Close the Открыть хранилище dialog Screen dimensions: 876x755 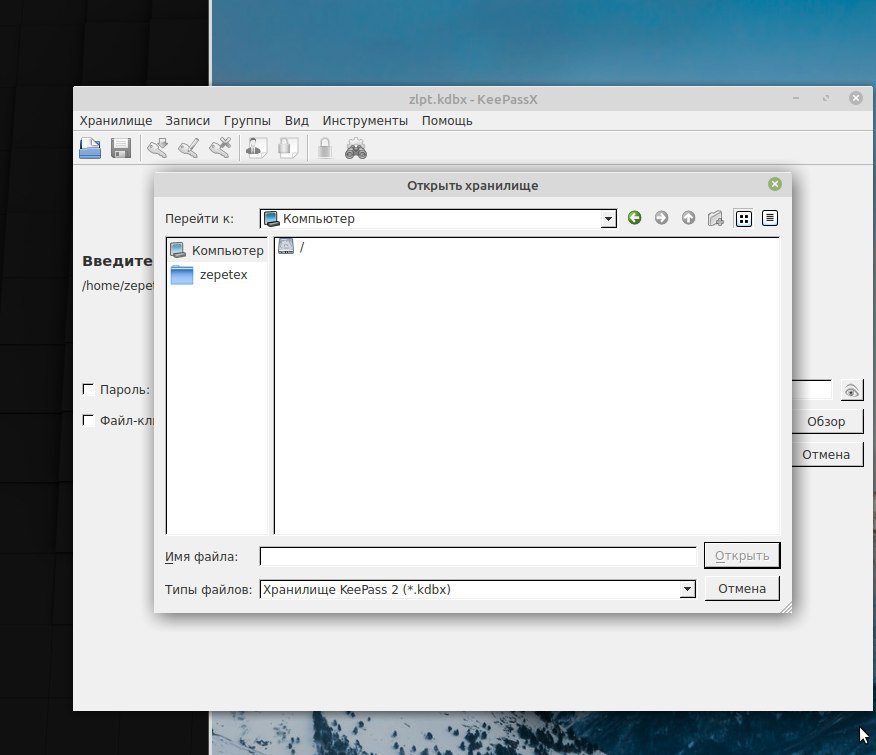tap(775, 184)
